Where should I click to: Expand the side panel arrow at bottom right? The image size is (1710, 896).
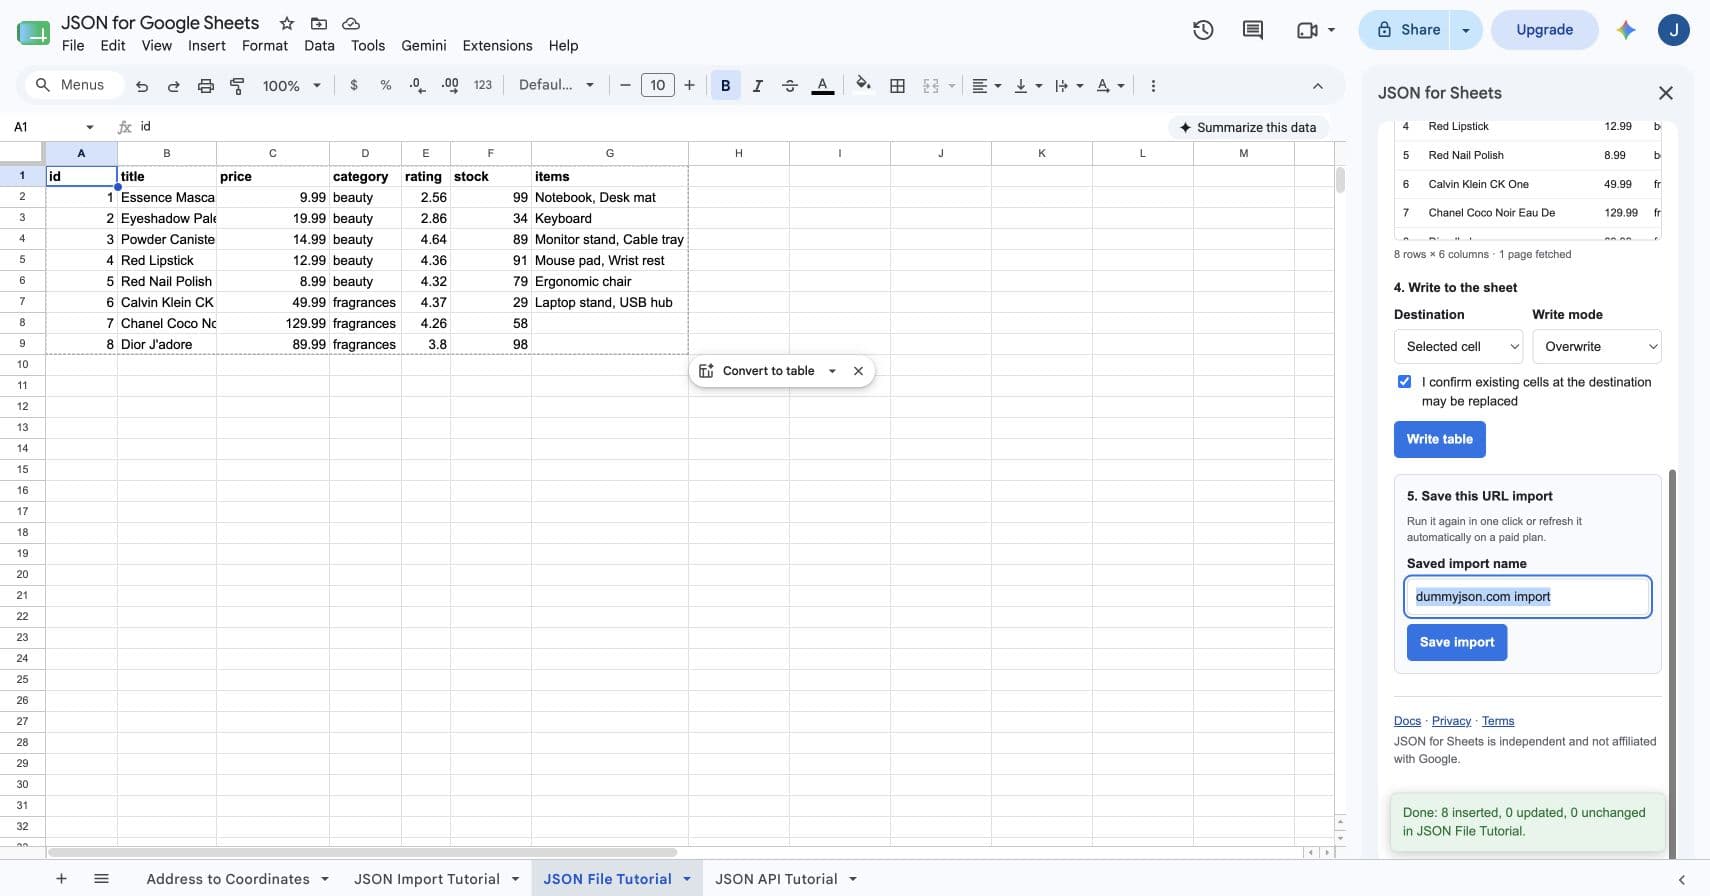pyautogui.click(x=1681, y=880)
